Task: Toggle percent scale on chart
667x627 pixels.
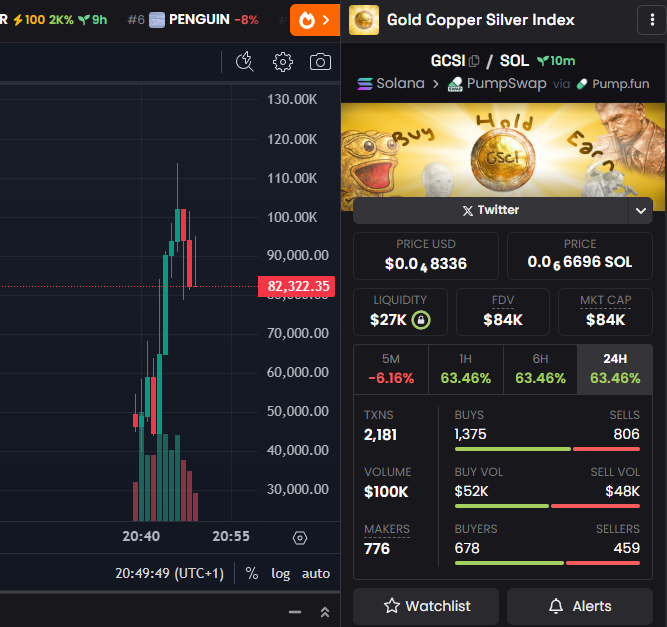Action: [x=252, y=573]
